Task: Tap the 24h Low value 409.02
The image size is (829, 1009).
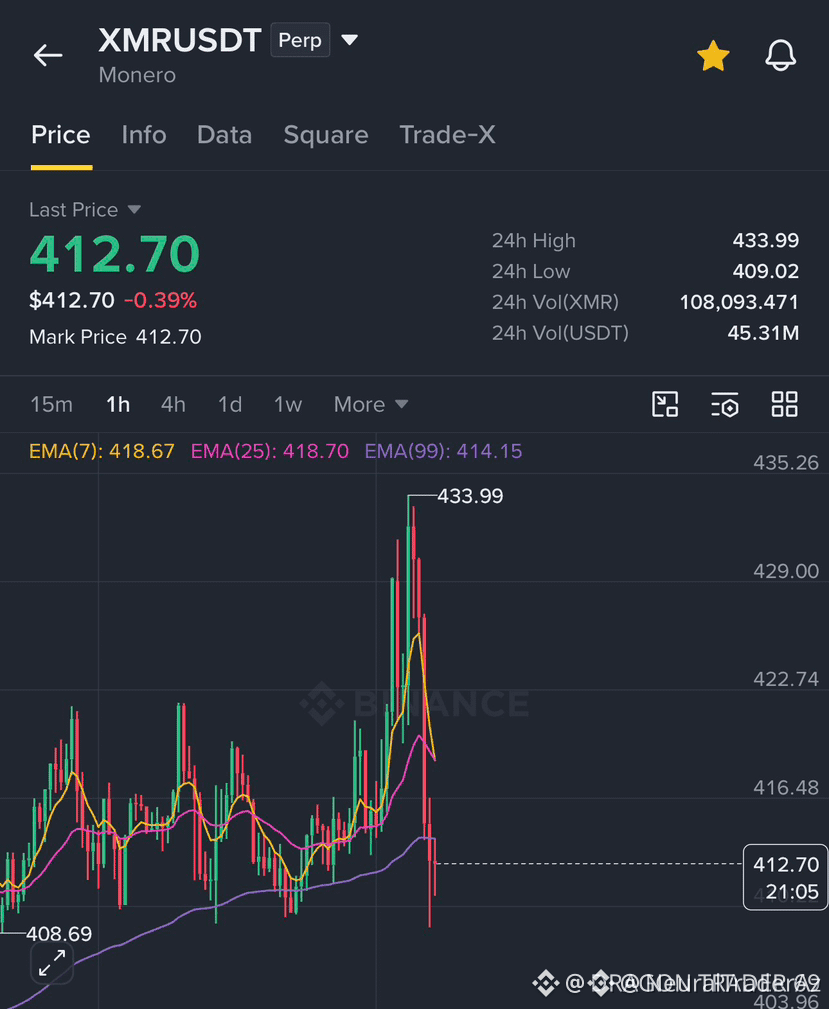Action: click(765, 272)
